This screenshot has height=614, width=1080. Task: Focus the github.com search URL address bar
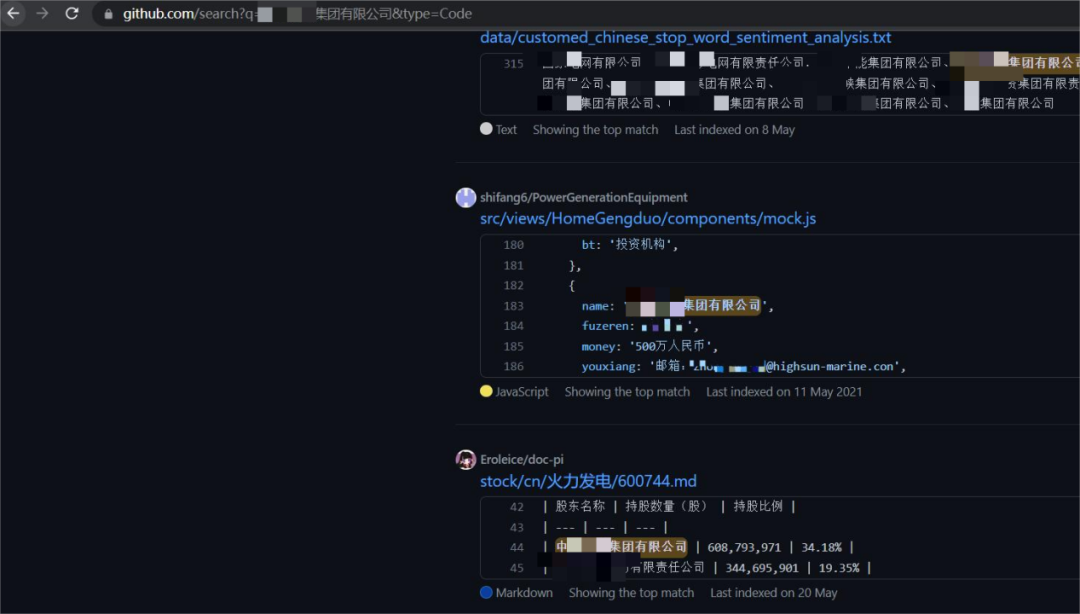point(585,14)
